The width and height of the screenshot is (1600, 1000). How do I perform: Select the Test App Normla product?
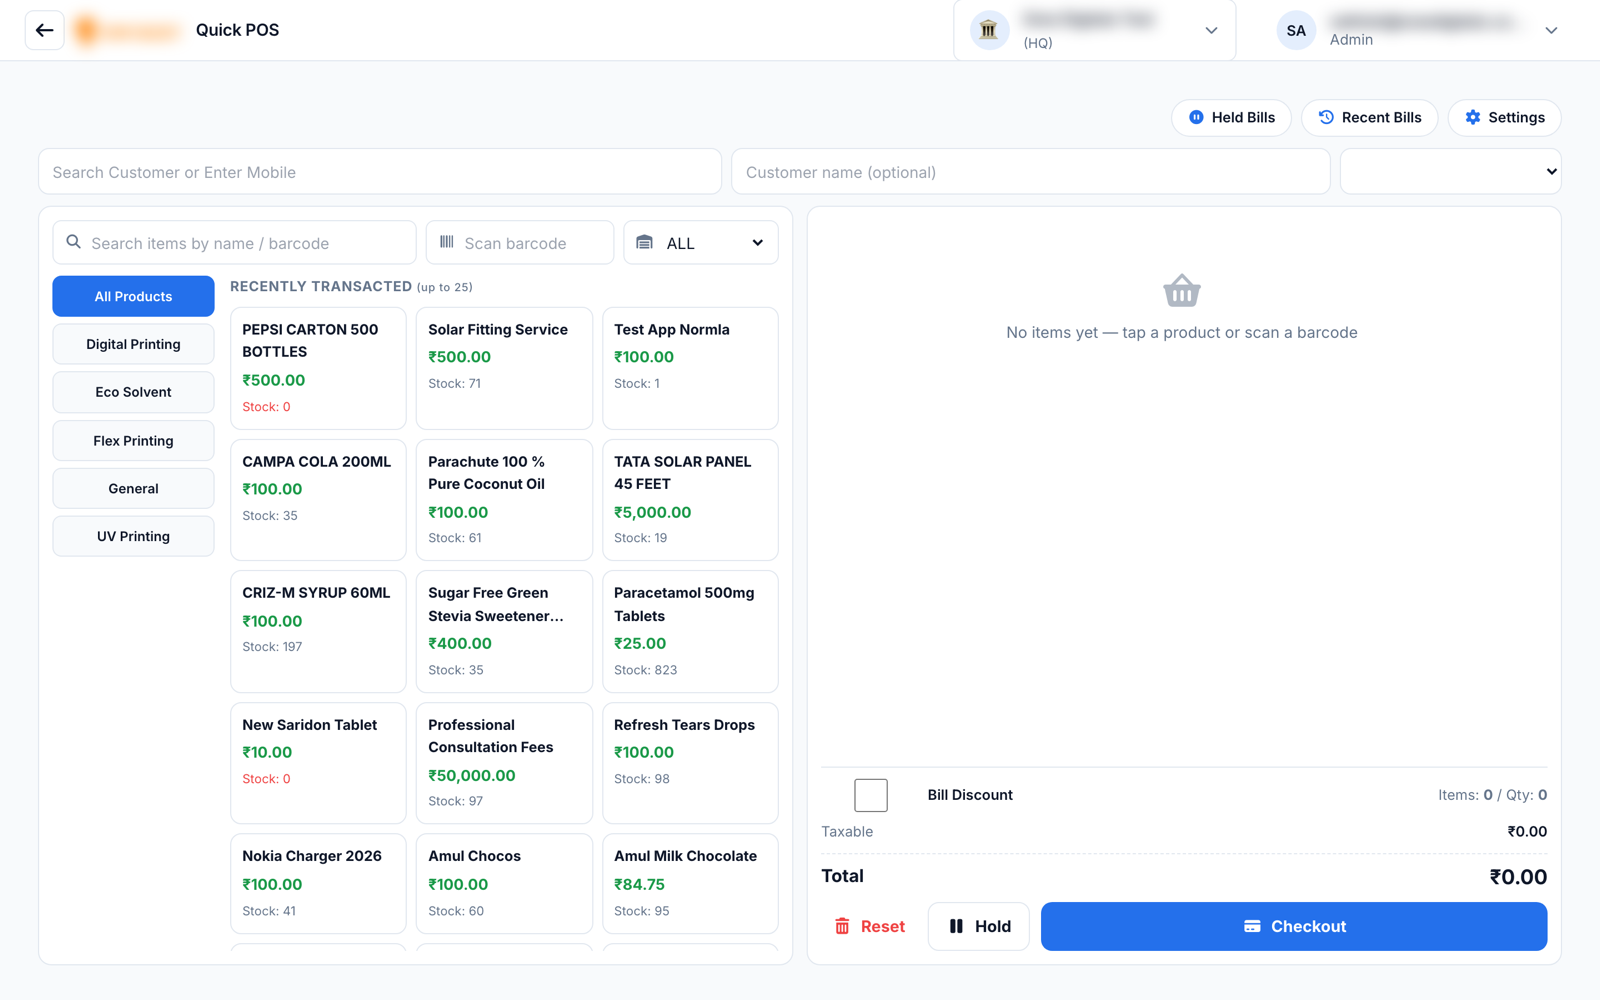pyautogui.click(x=690, y=368)
